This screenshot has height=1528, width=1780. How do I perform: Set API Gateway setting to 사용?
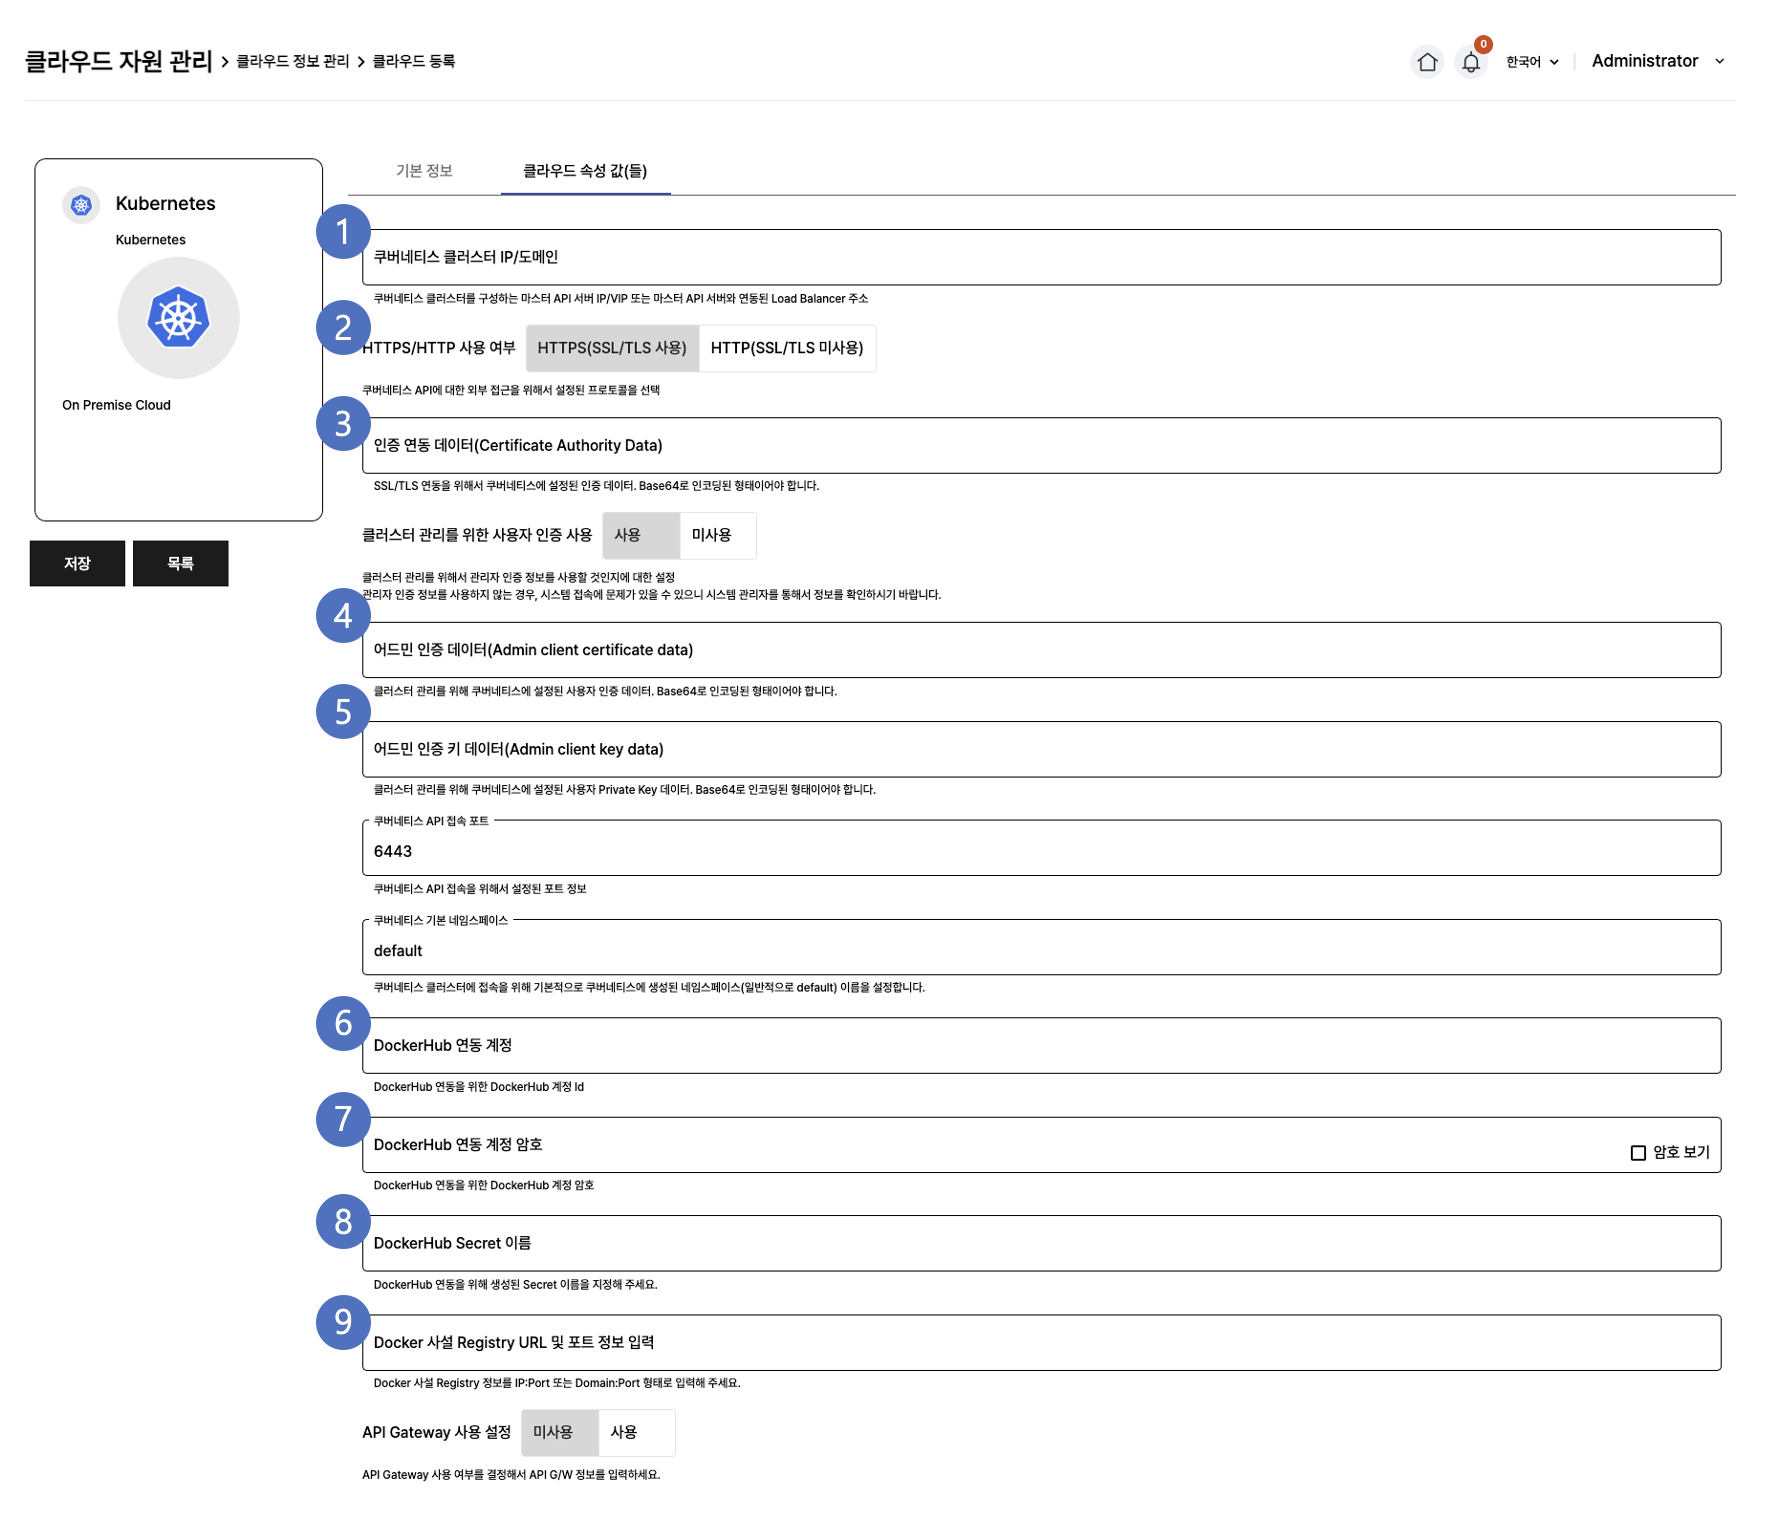[x=625, y=1433]
